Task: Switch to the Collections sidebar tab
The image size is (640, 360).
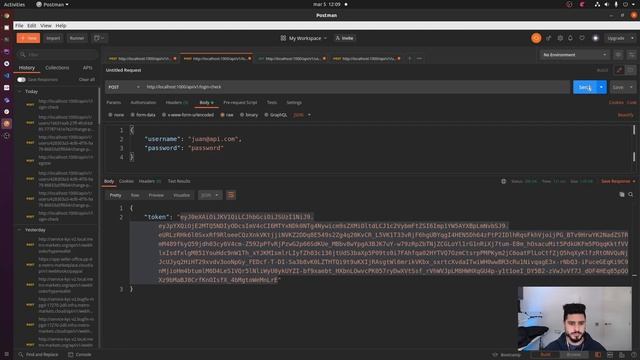Action: tap(57, 68)
